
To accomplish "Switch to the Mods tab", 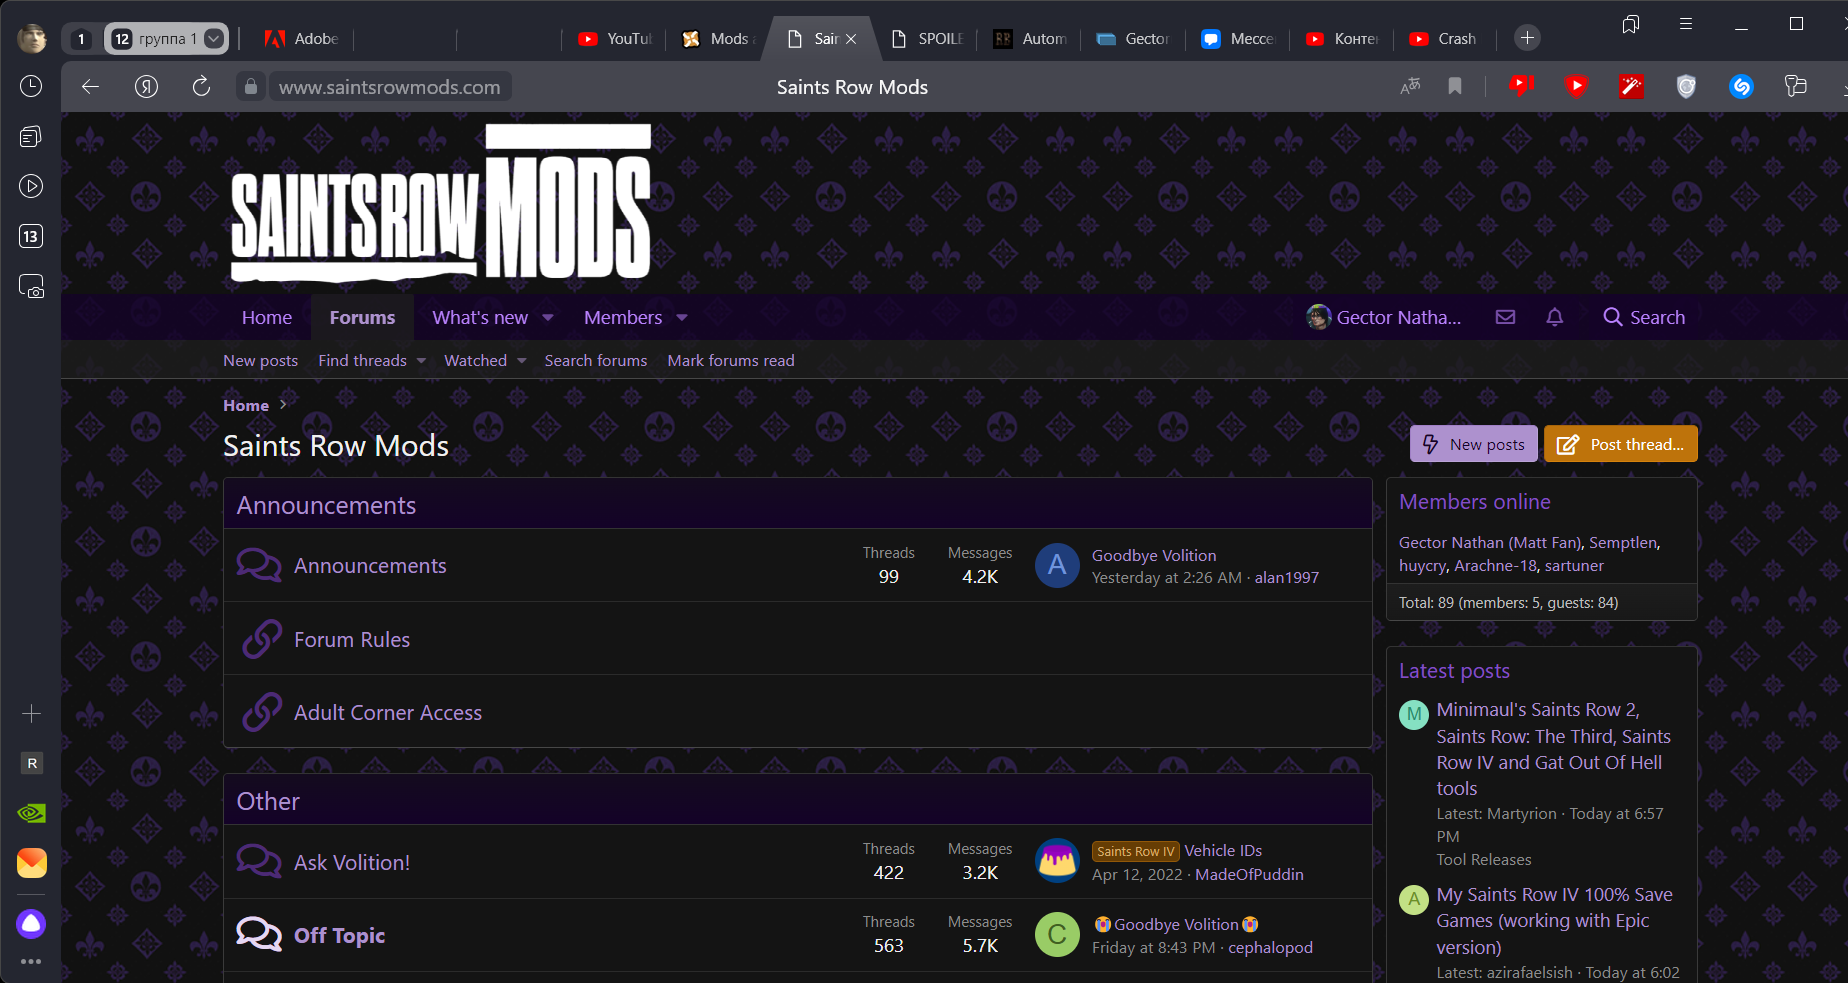I will pyautogui.click(x=718, y=39).
